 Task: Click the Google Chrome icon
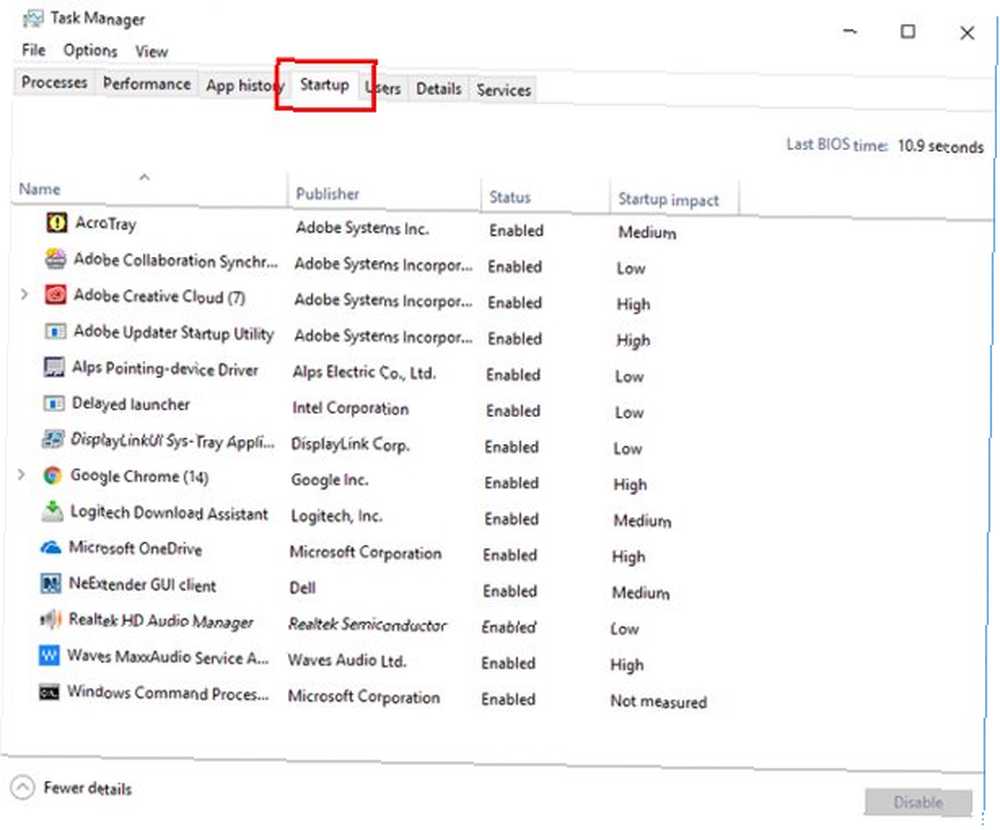pos(52,475)
